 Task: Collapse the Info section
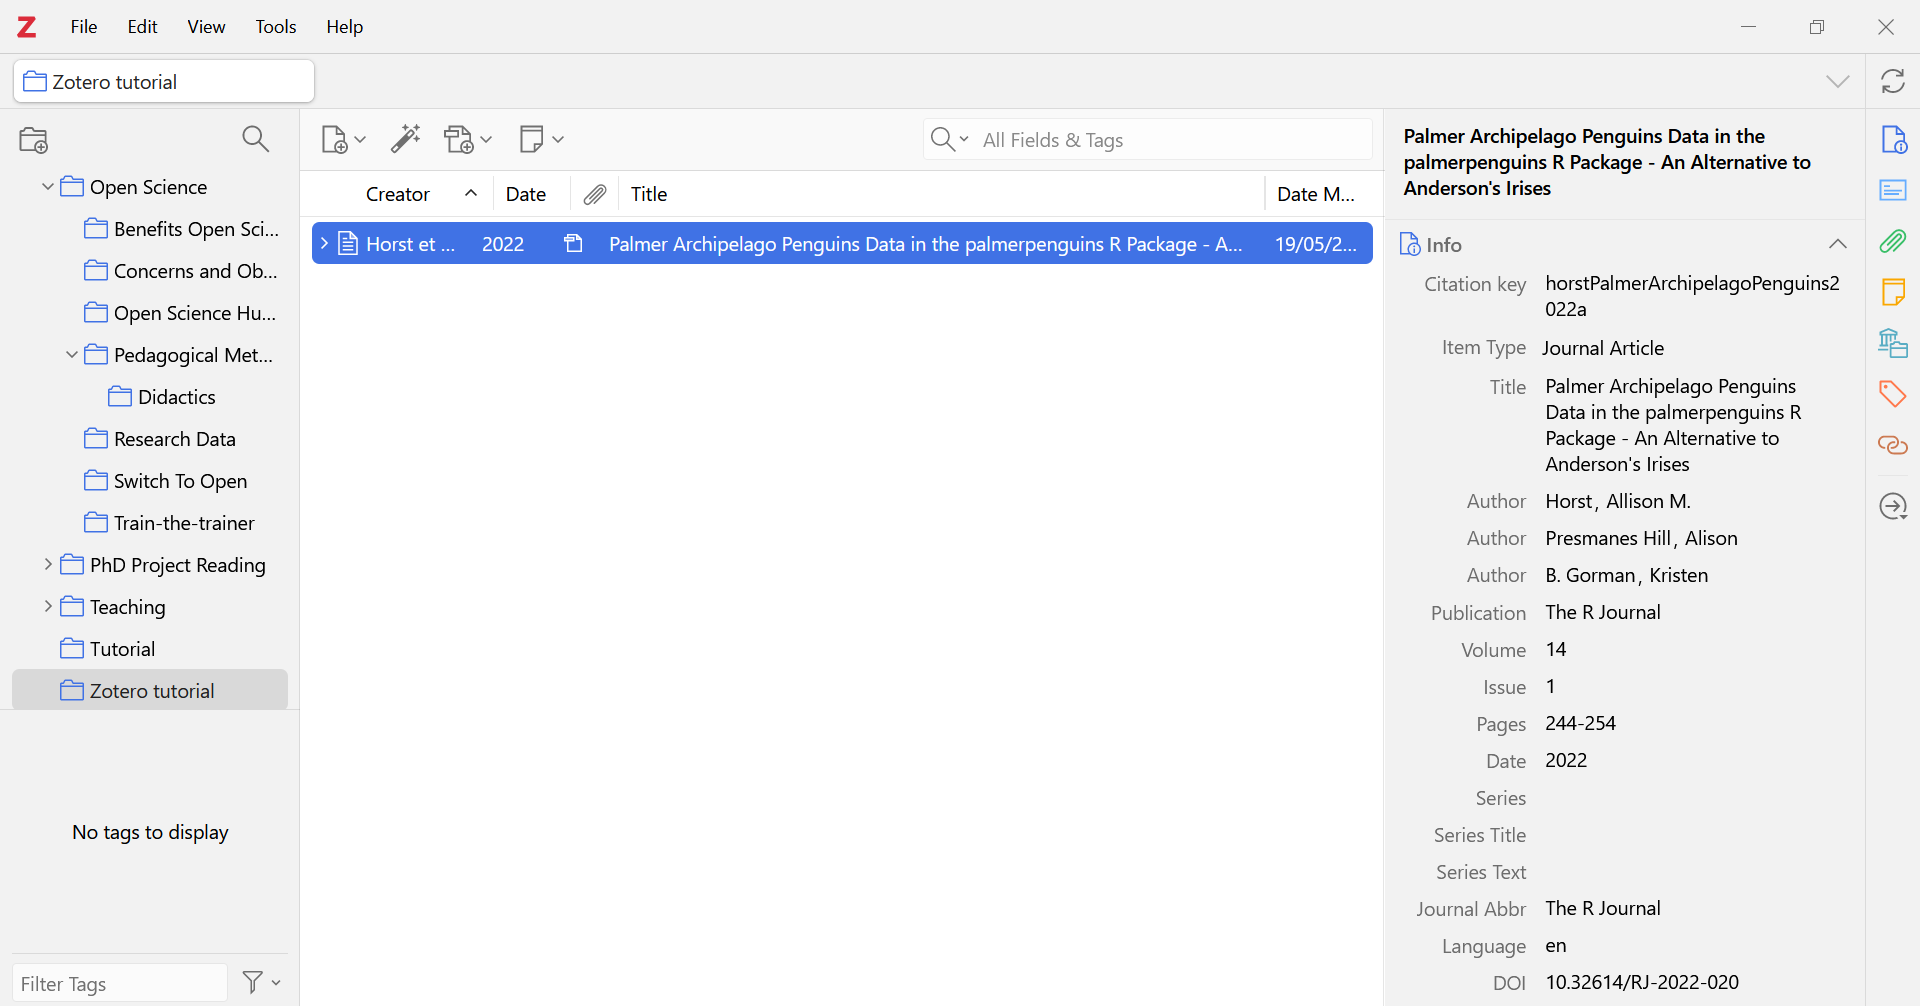coord(1838,244)
